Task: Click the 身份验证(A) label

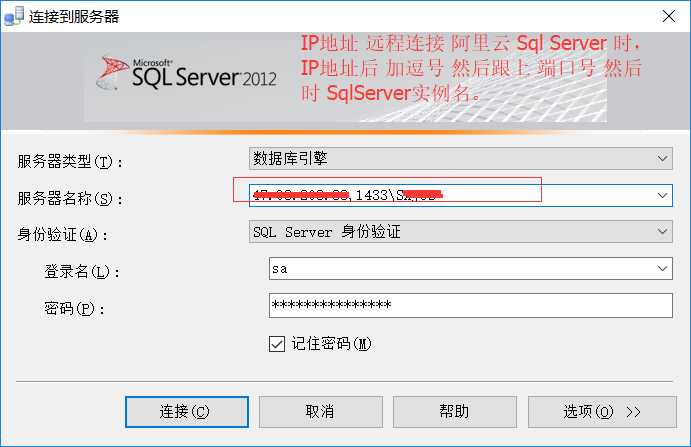Action: click(63, 235)
